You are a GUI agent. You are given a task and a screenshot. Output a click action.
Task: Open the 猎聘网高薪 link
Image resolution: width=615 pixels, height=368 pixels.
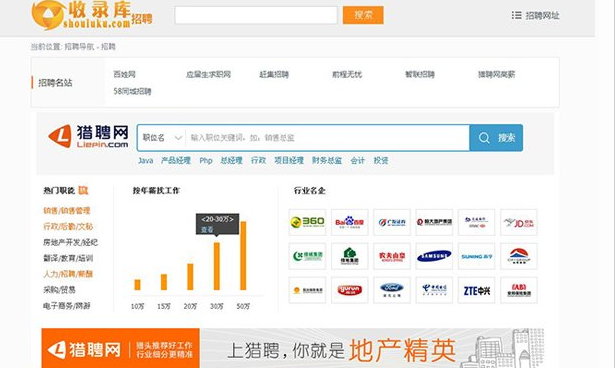(496, 74)
